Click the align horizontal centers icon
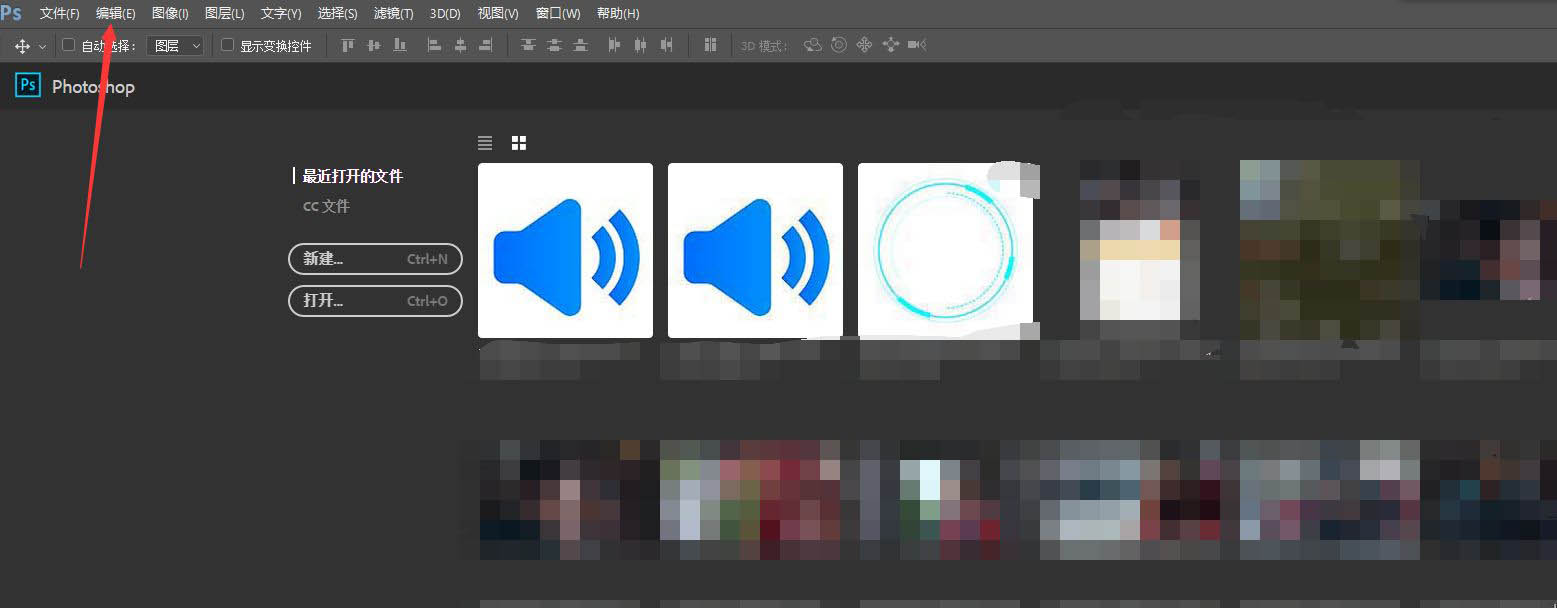 click(460, 45)
